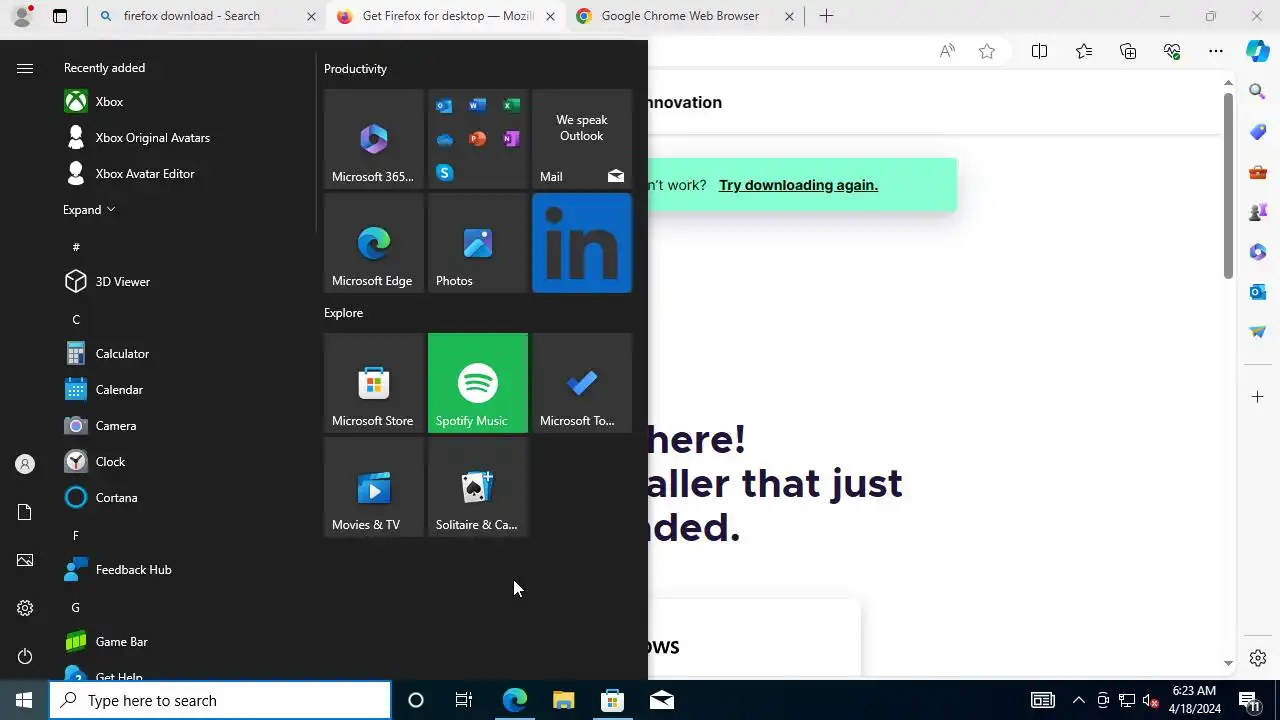Open Settings from Start sidebar
Image resolution: width=1280 pixels, height=720 pixels.
coord(25,608)
